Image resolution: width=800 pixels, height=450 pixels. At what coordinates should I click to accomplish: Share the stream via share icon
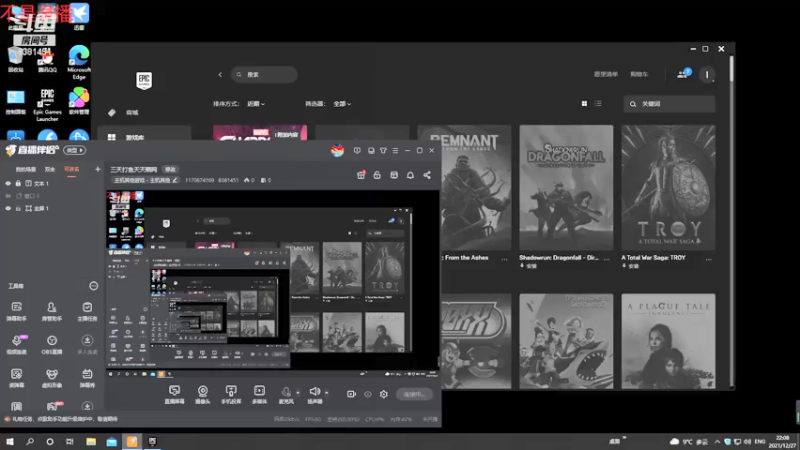click(427, 175)
